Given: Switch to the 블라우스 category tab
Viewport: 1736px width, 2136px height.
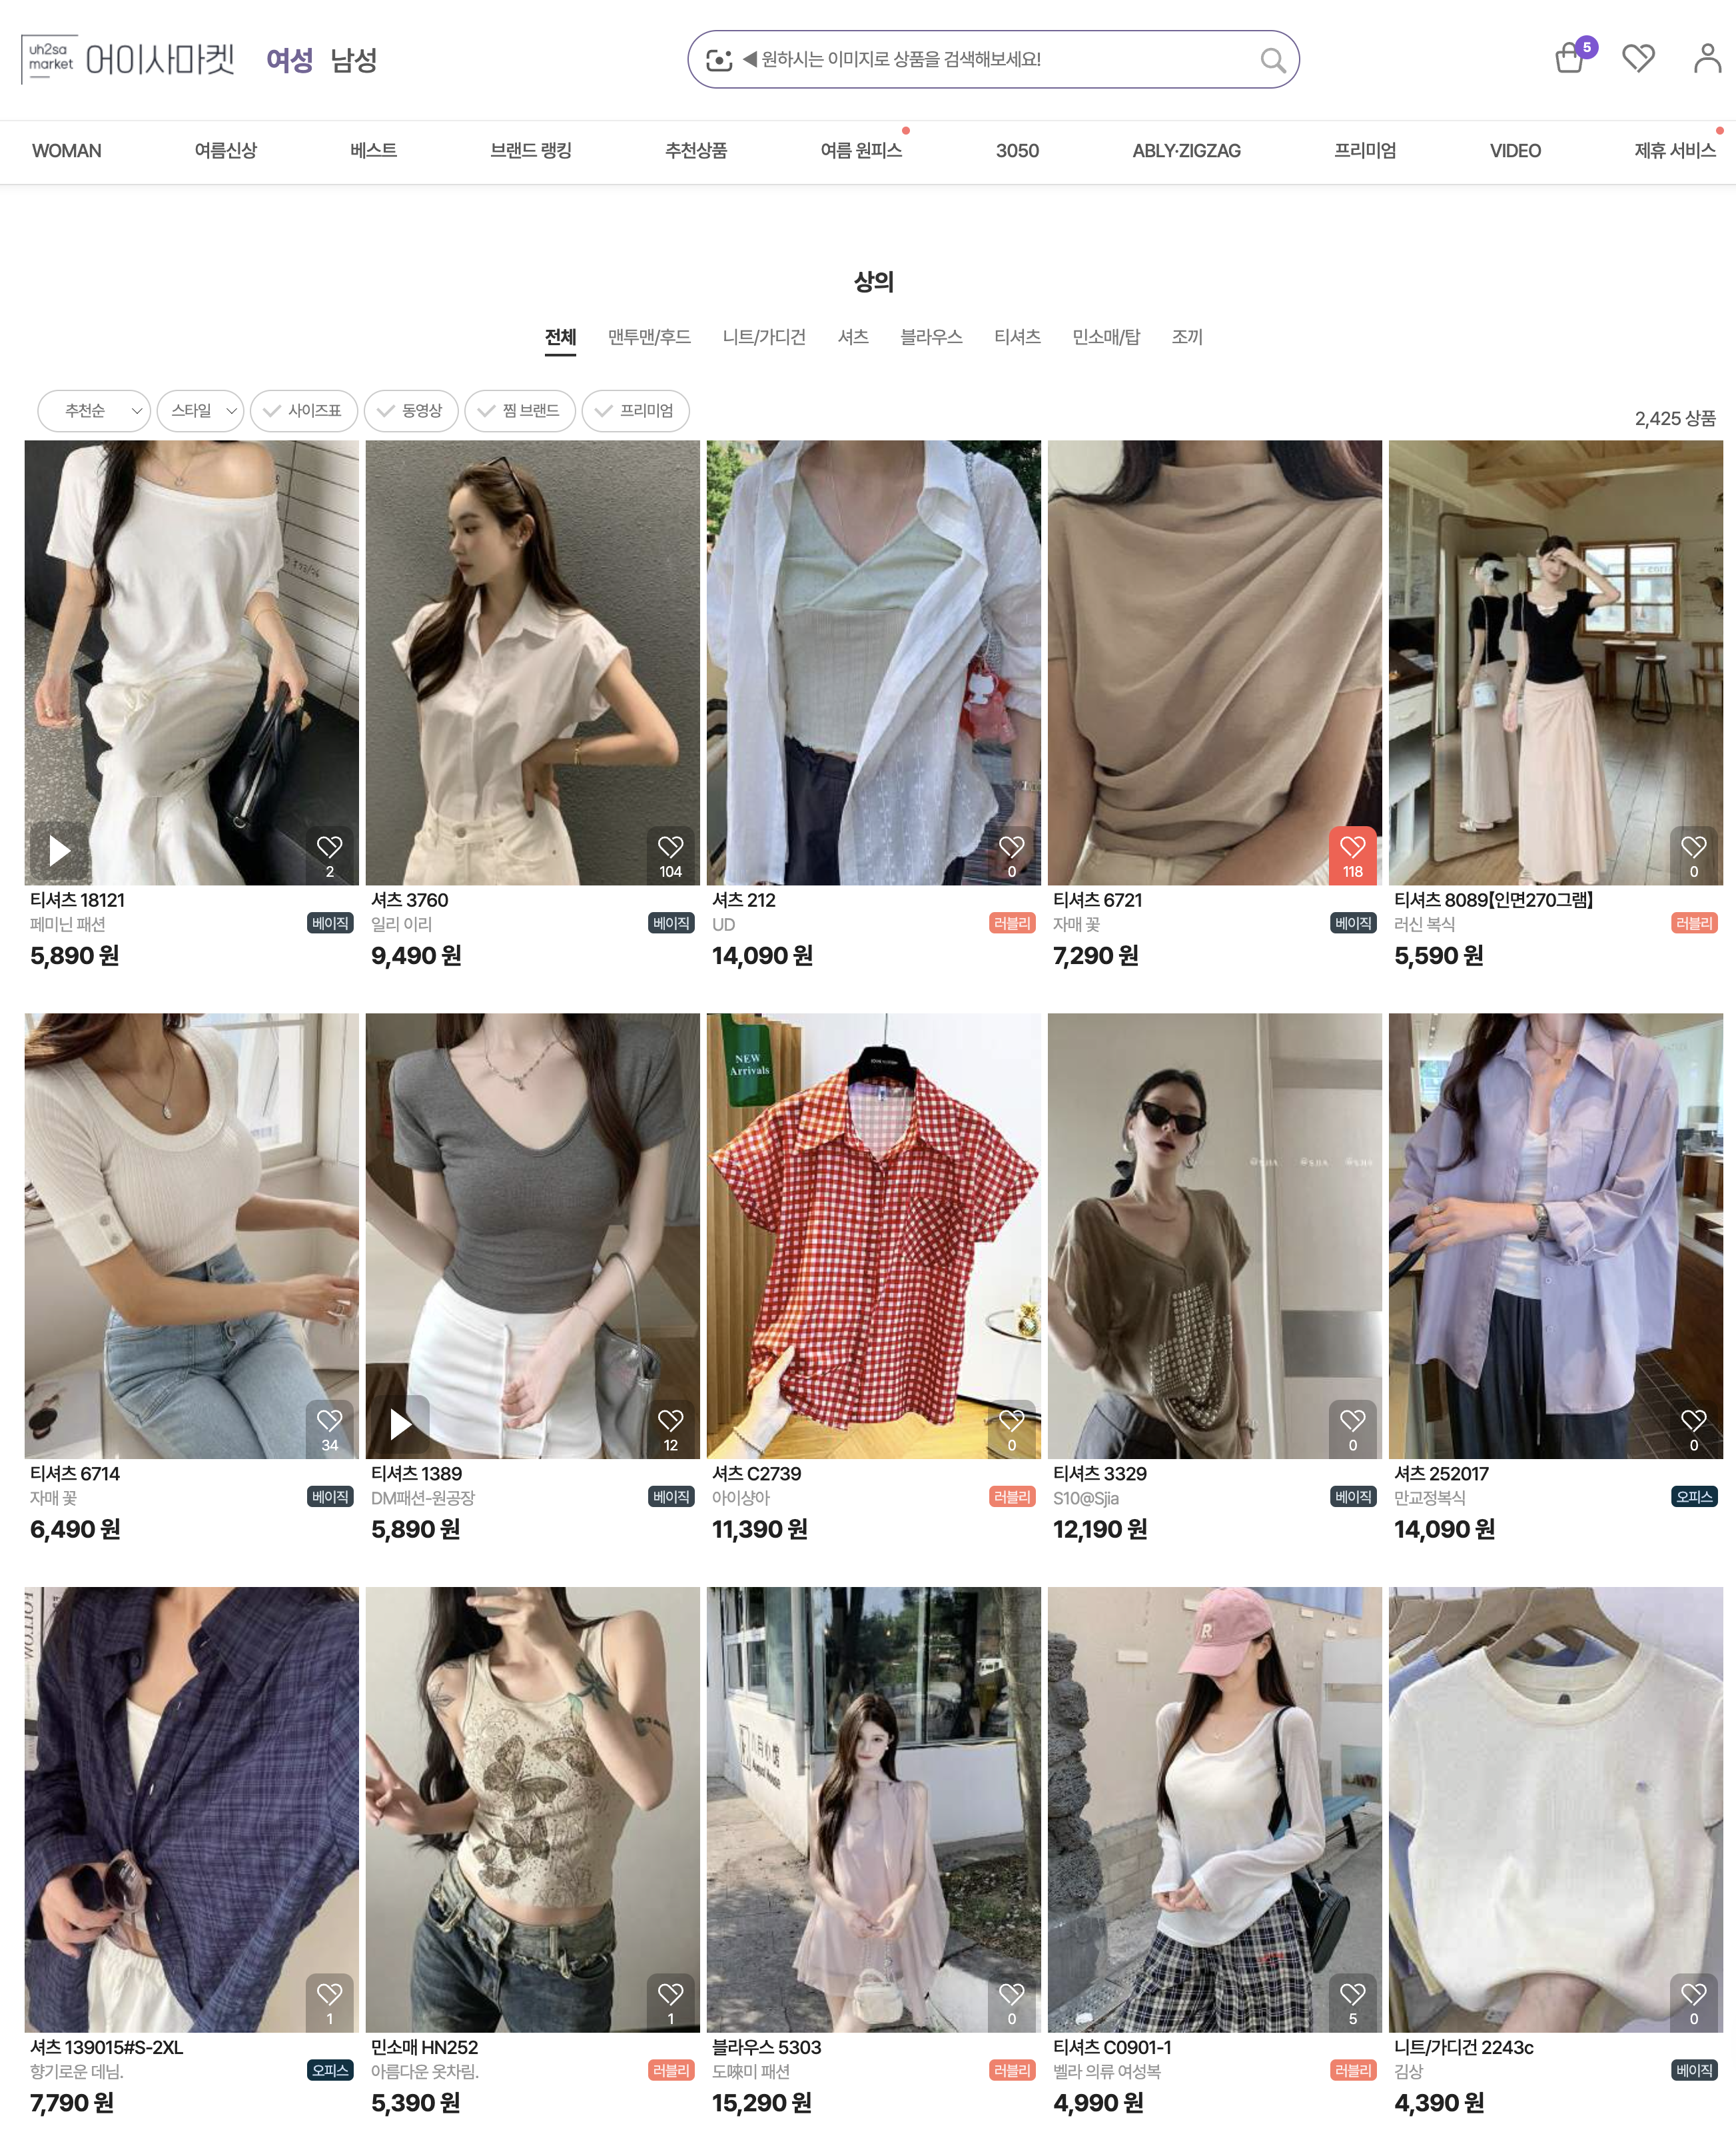Looking at the screenshot, I should [x=930, y=337].
